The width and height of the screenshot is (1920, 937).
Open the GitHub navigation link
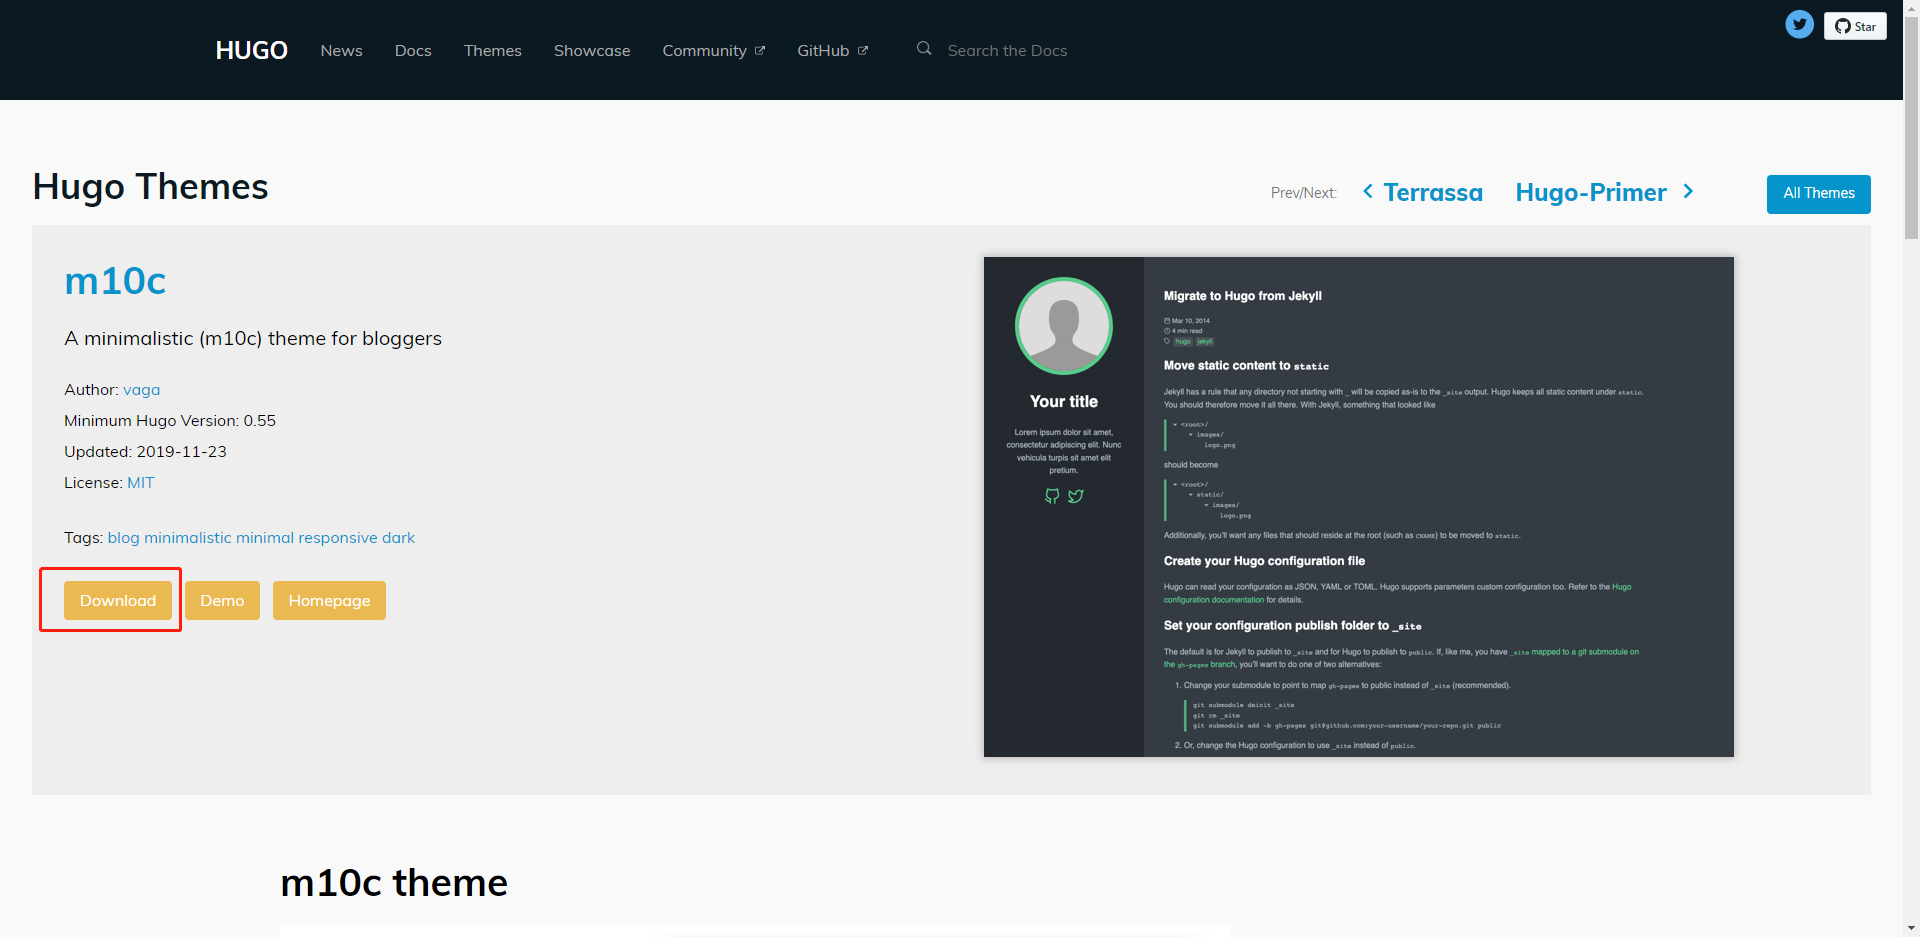832,51
